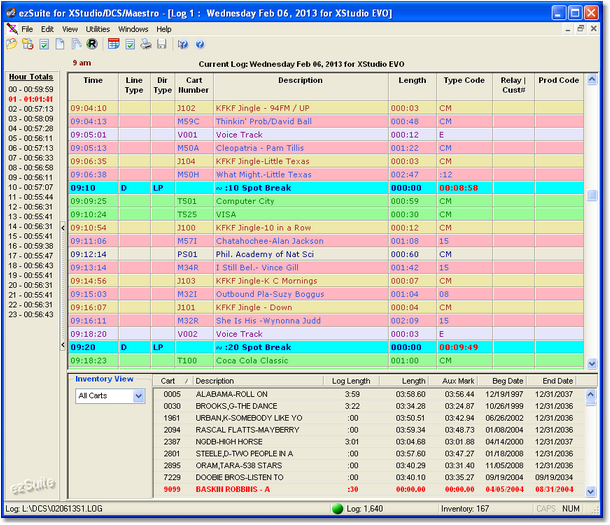Click the context help pointer icon
Image resolution: width=610 pixels, height=525 pixels.
(183, 44)
